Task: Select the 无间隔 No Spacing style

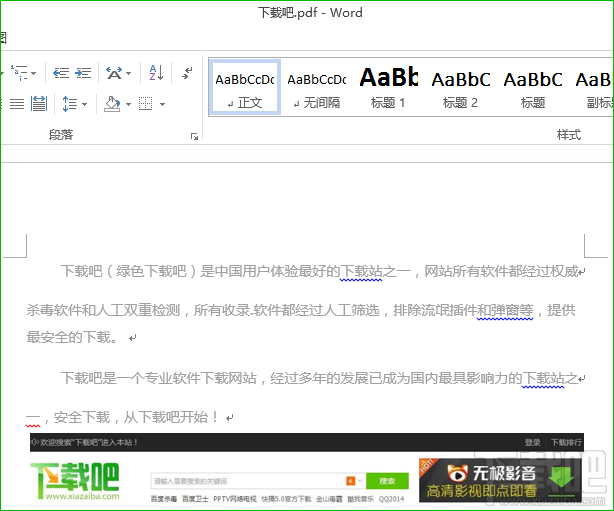Action: pyautogui.click(x=317, y=87)
